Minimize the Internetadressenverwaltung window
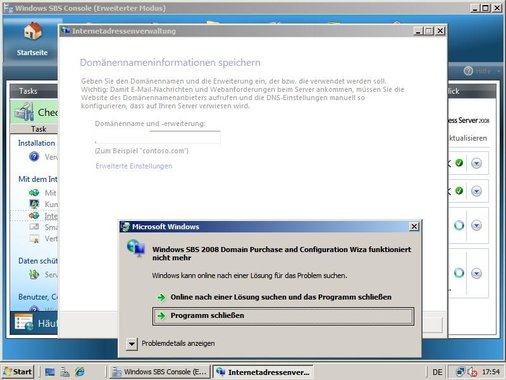This screenshot has width=506, height=380. coord(418,31)
